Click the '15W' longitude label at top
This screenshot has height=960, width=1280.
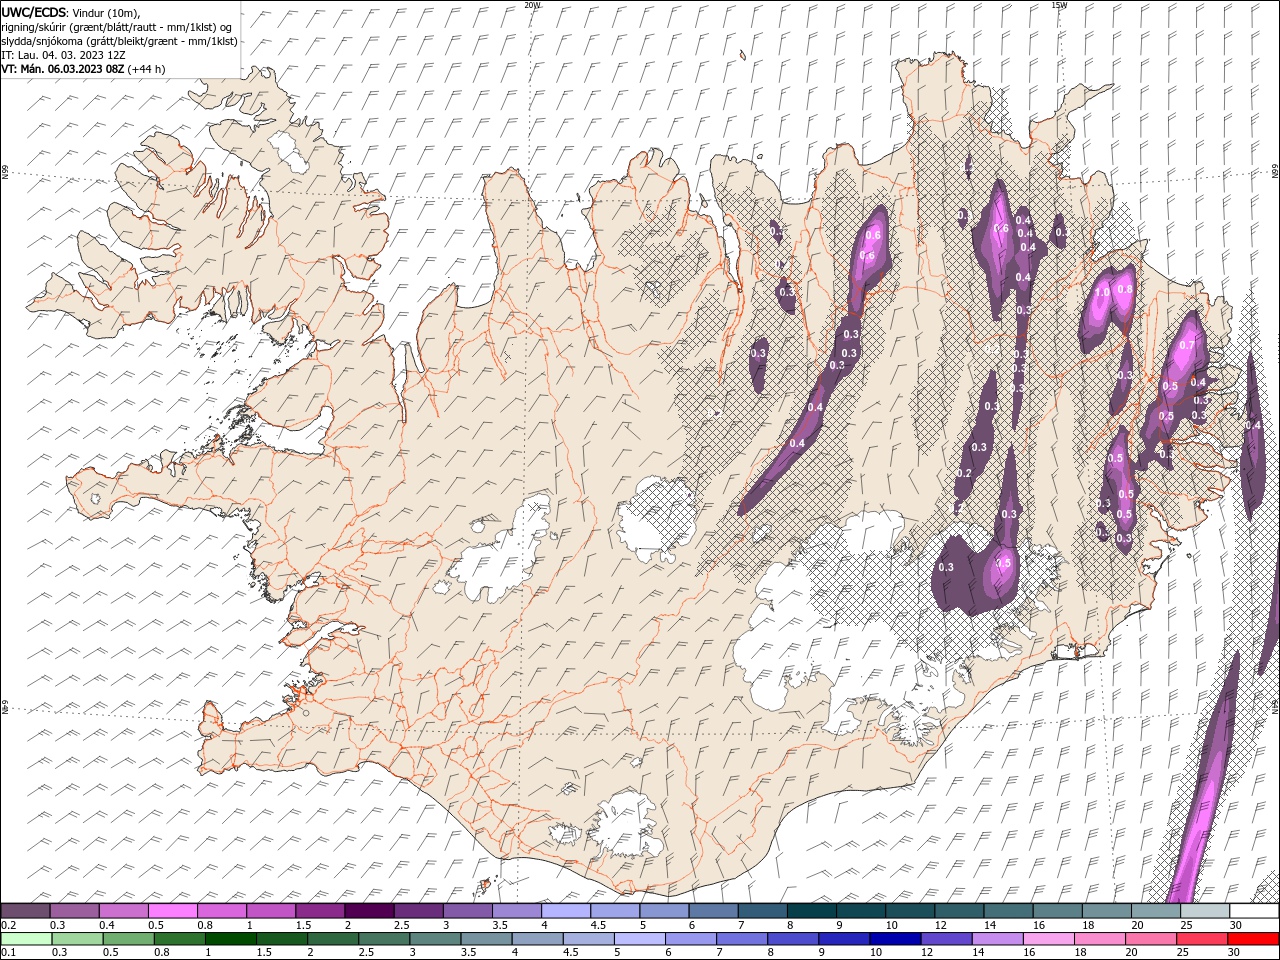[x=1059, y=5]
